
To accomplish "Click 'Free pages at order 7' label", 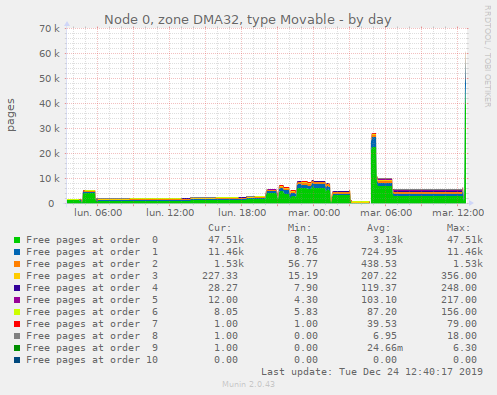I will coord(92,324).
